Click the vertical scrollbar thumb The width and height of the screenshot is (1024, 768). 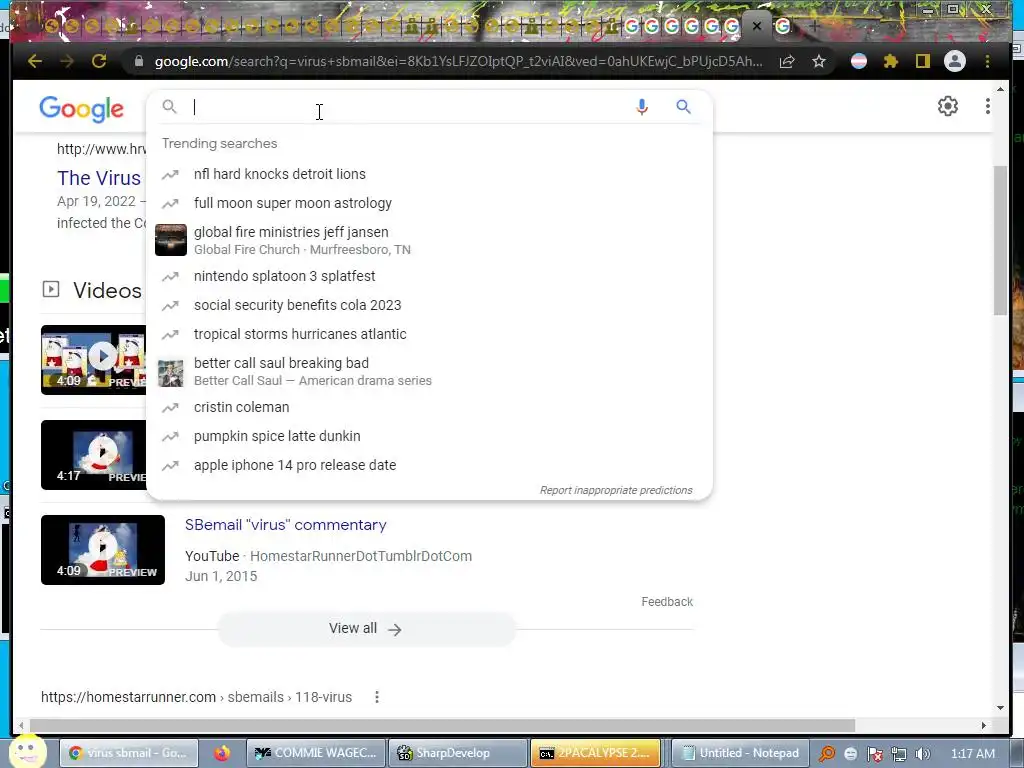click(x=1000, y=240)
